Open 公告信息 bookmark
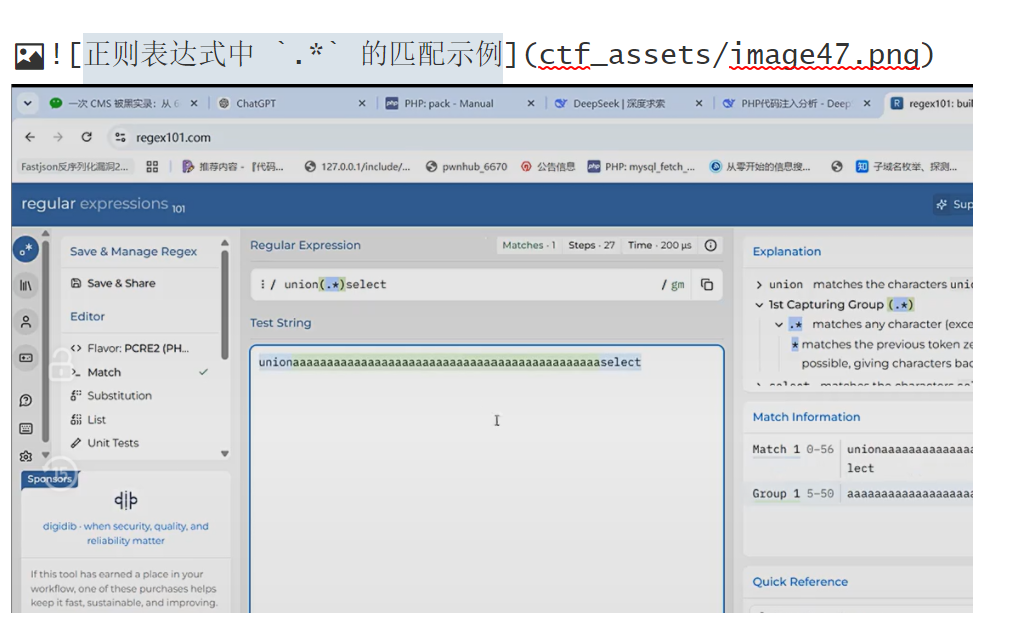 pos(548,167)
